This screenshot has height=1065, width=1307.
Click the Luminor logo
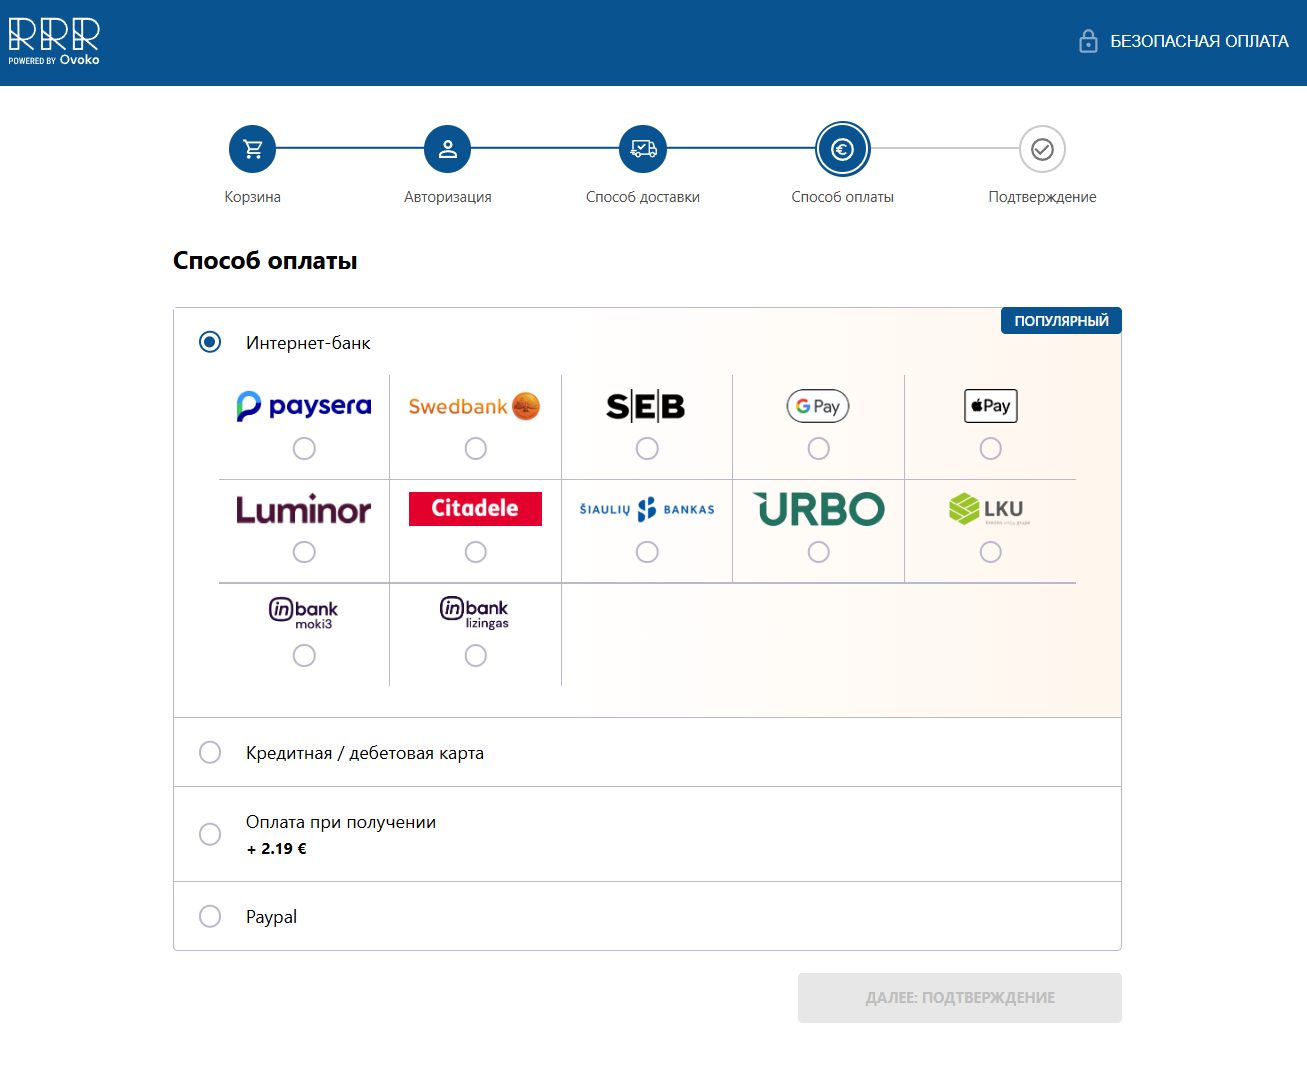coord(304,509)
